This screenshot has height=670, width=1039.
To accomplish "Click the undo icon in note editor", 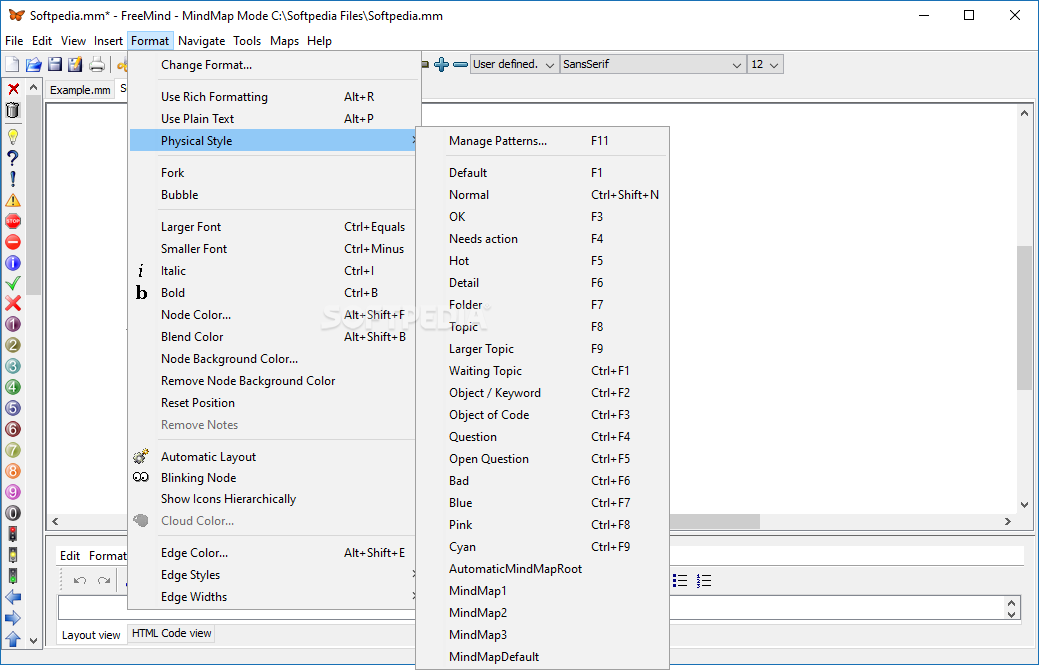I will (x=80, y=581).
